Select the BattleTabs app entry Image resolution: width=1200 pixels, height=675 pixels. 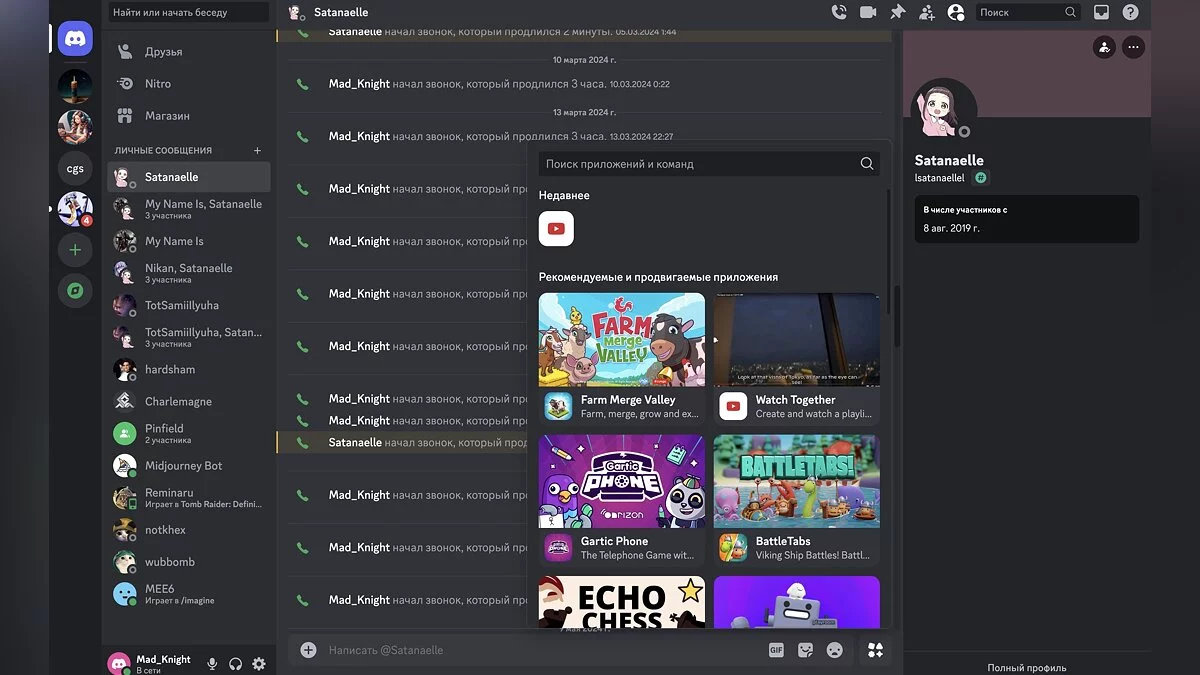pyautogui.click(x=797, y=548)
